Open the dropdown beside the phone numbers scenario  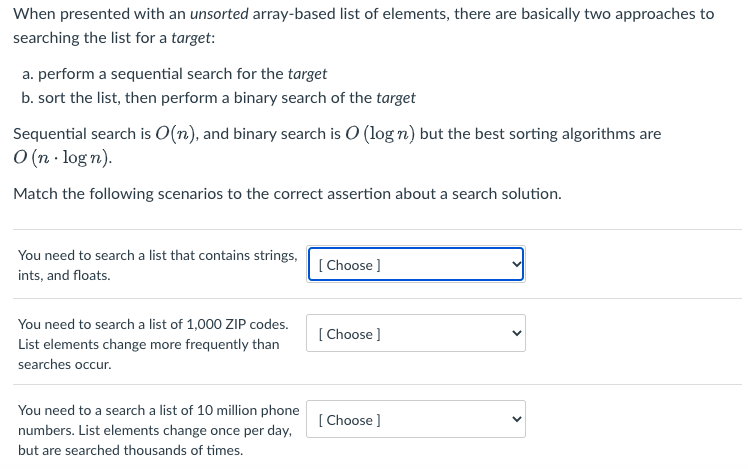416,419
